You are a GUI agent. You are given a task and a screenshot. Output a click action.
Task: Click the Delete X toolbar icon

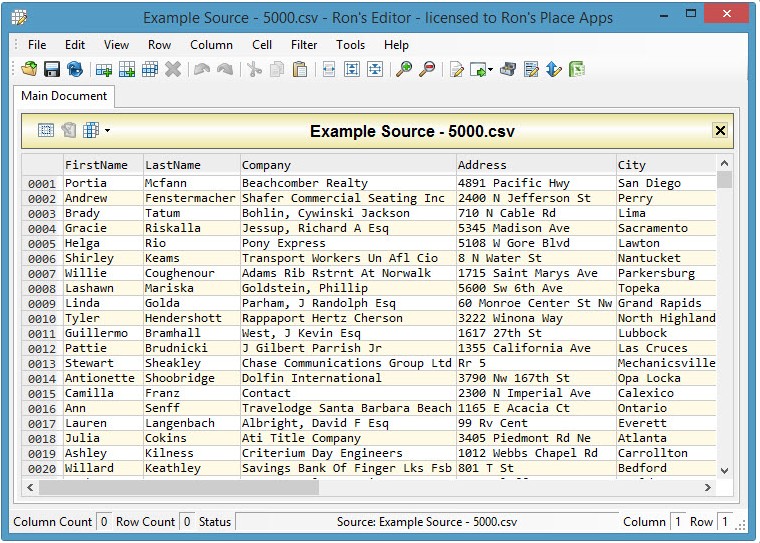pos(173,69)
